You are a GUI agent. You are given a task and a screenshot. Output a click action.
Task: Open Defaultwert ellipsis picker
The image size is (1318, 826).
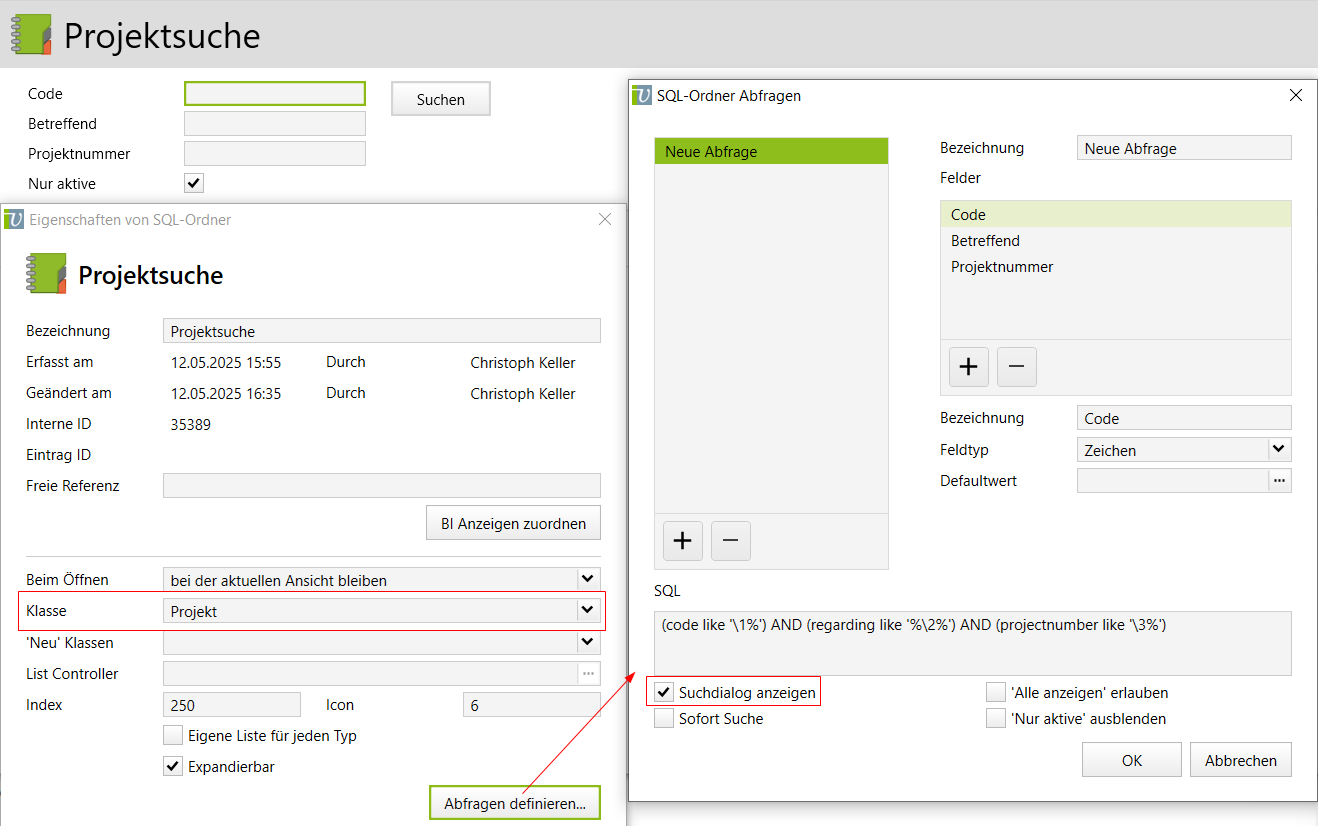(1279, 481)
